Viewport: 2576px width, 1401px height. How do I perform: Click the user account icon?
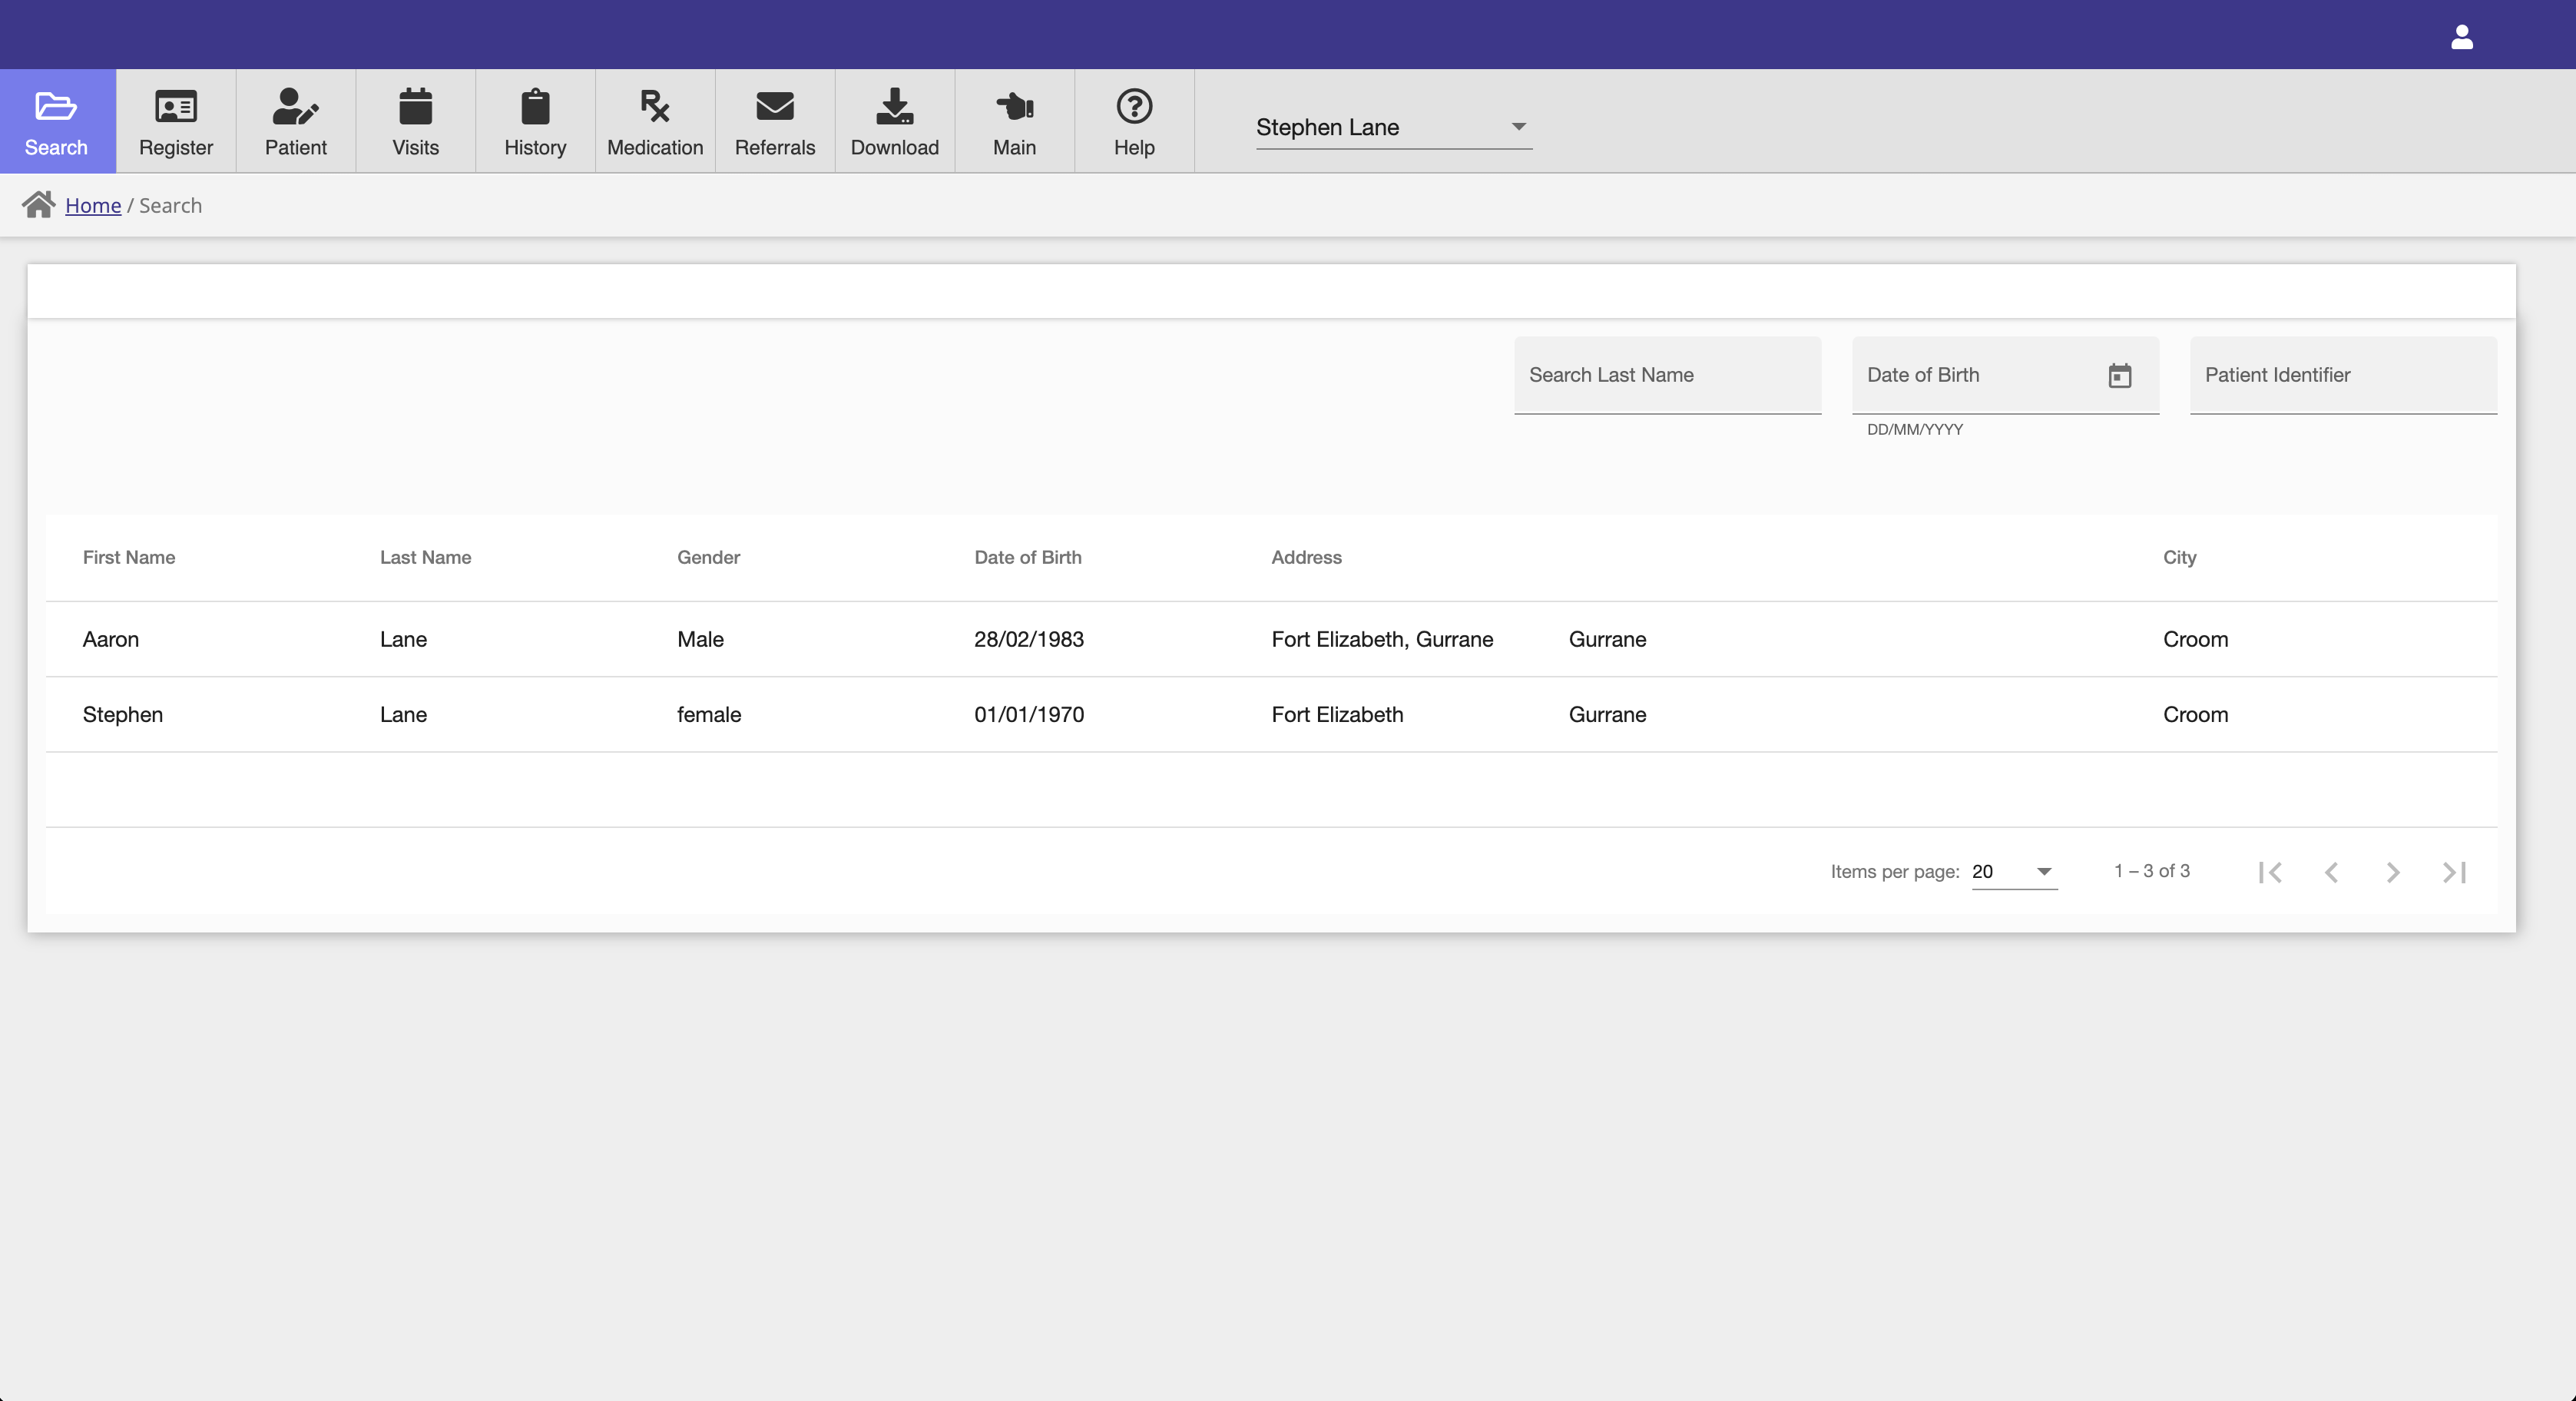[2462, 37]
